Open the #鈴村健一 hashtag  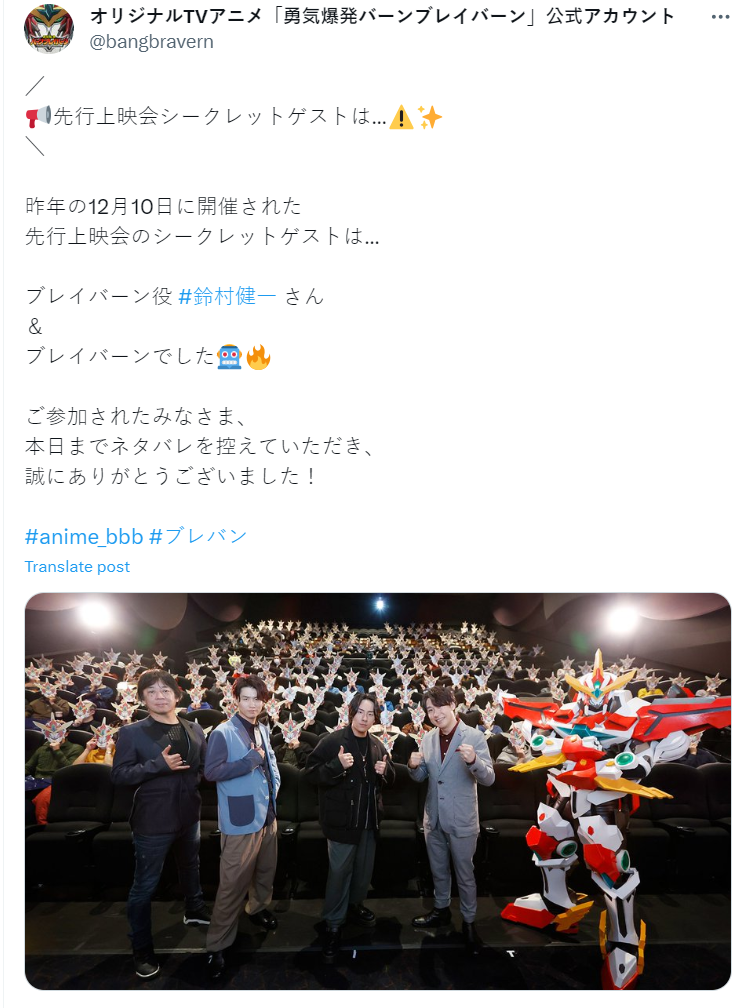227,296
